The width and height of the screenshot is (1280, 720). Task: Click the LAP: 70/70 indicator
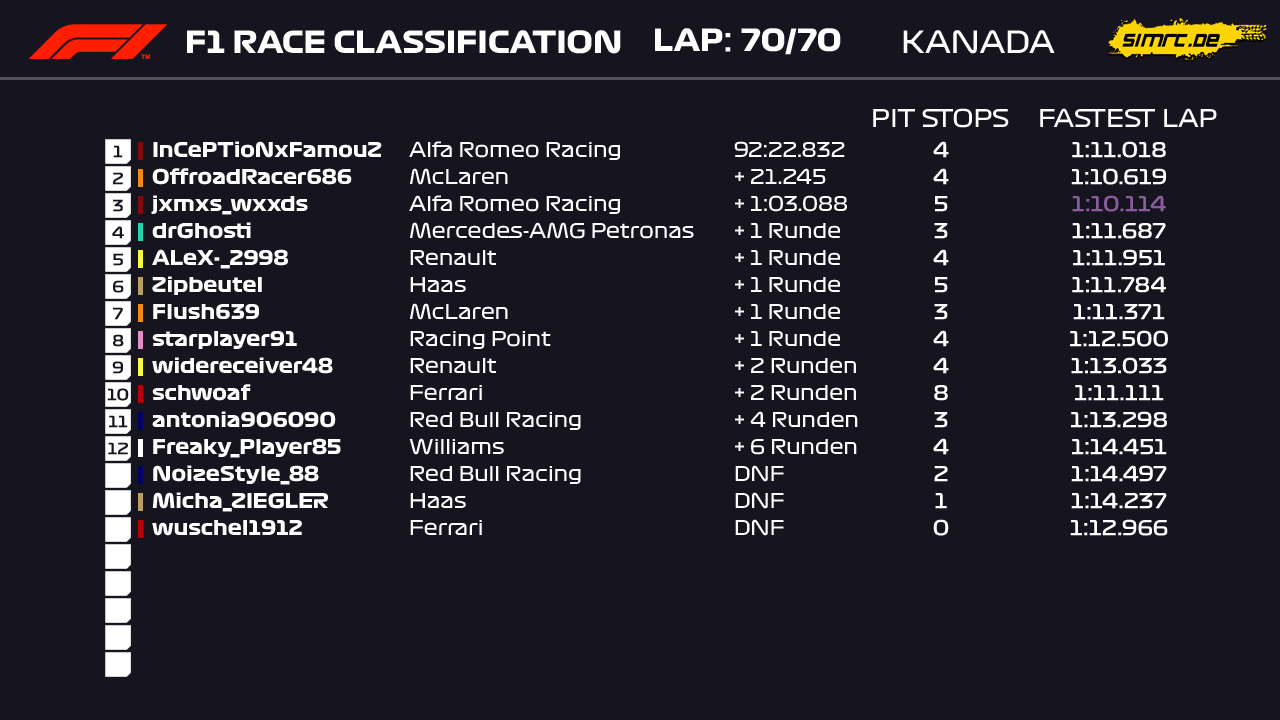pyautogui.click(x=746, y=41)
